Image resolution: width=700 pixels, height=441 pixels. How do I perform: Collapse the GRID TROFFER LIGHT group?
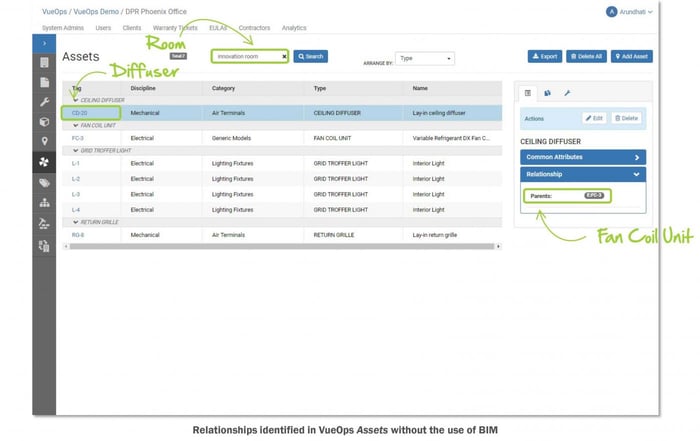coord(75,151)
